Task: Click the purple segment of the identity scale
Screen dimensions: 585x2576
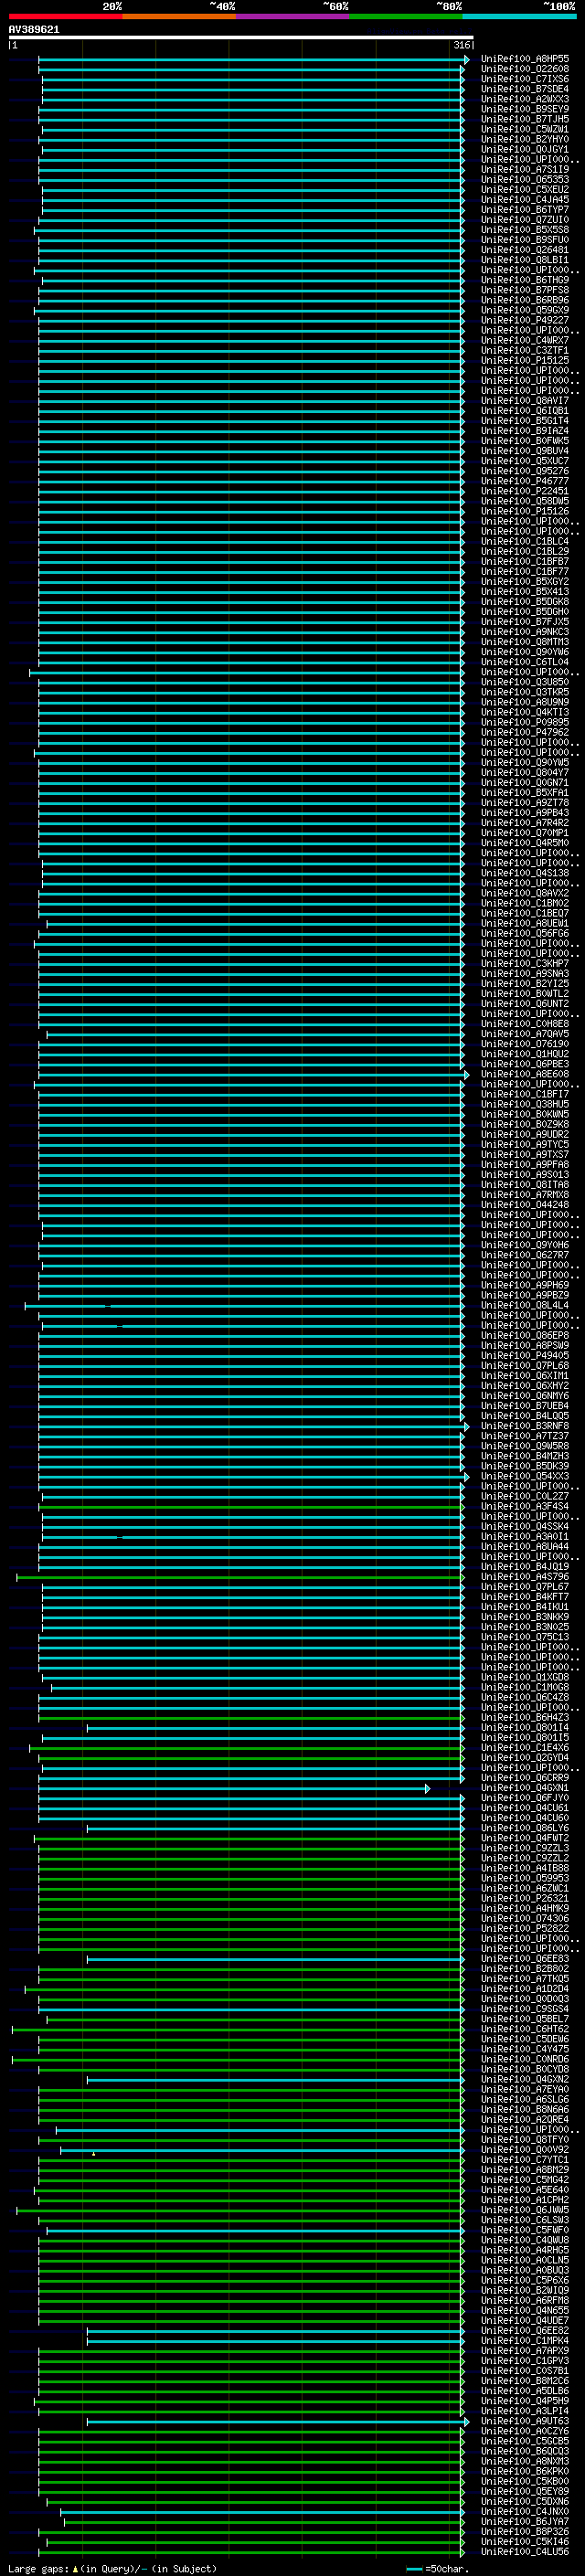Action: tap(293, 16)
